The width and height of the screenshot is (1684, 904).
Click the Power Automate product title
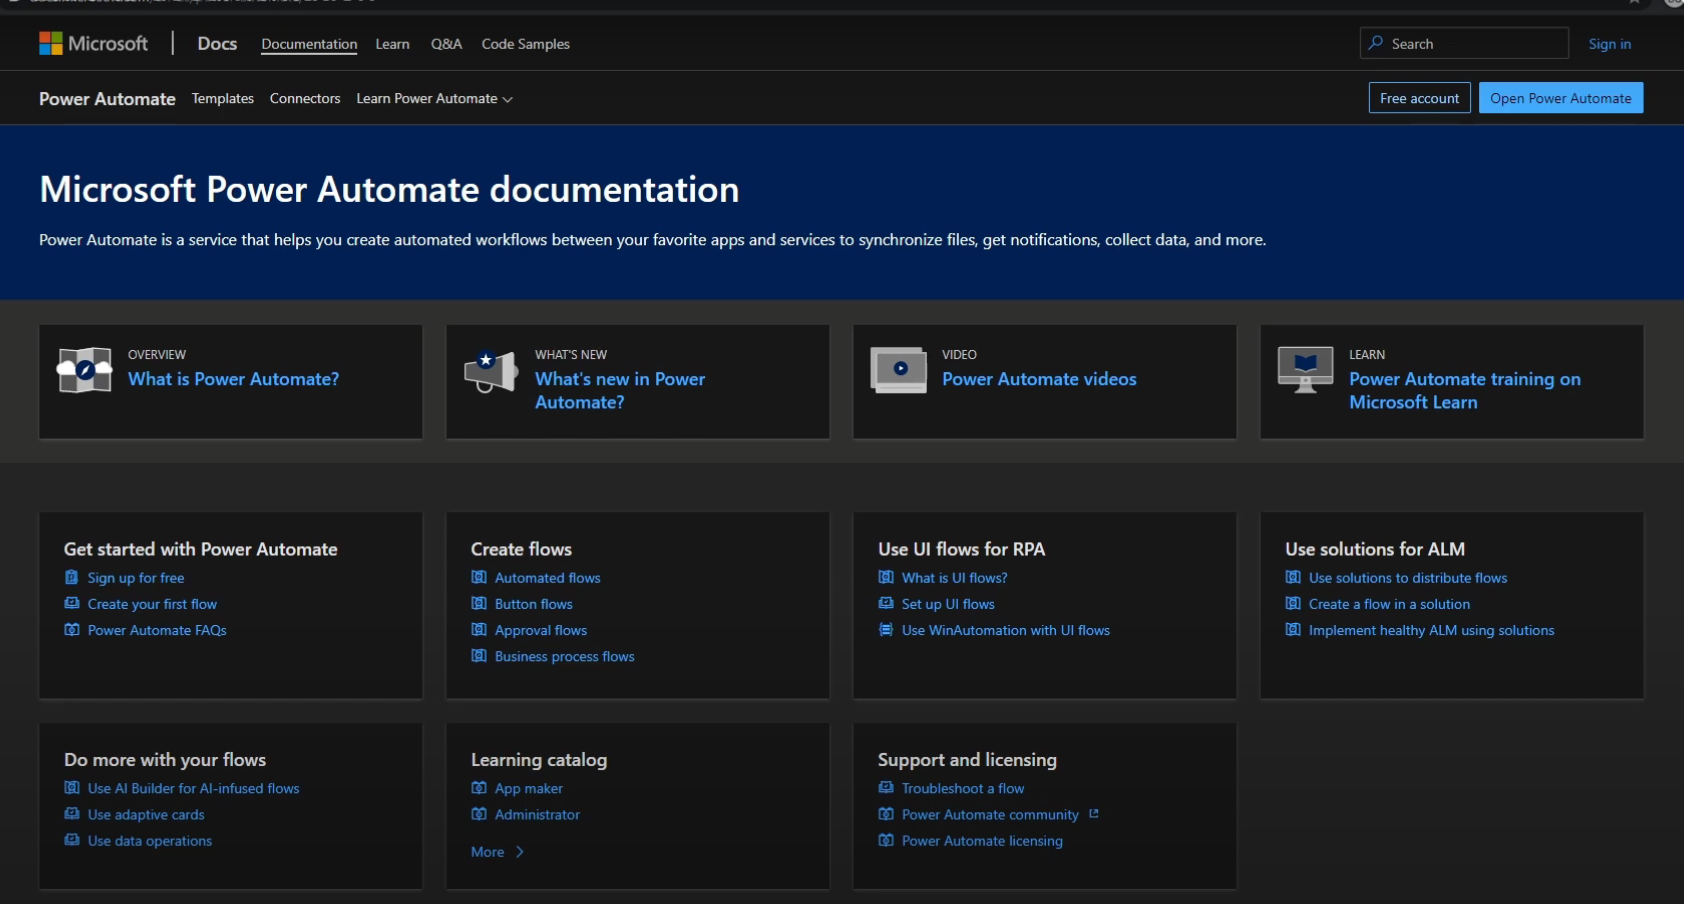pos(107,99)
